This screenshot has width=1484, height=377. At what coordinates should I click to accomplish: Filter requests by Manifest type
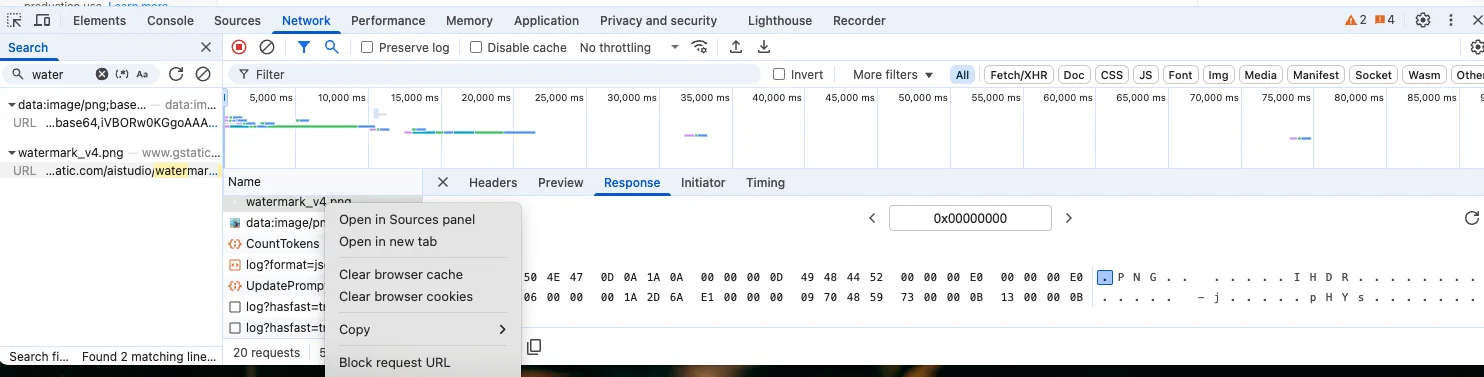click(x=1315, y=75)
